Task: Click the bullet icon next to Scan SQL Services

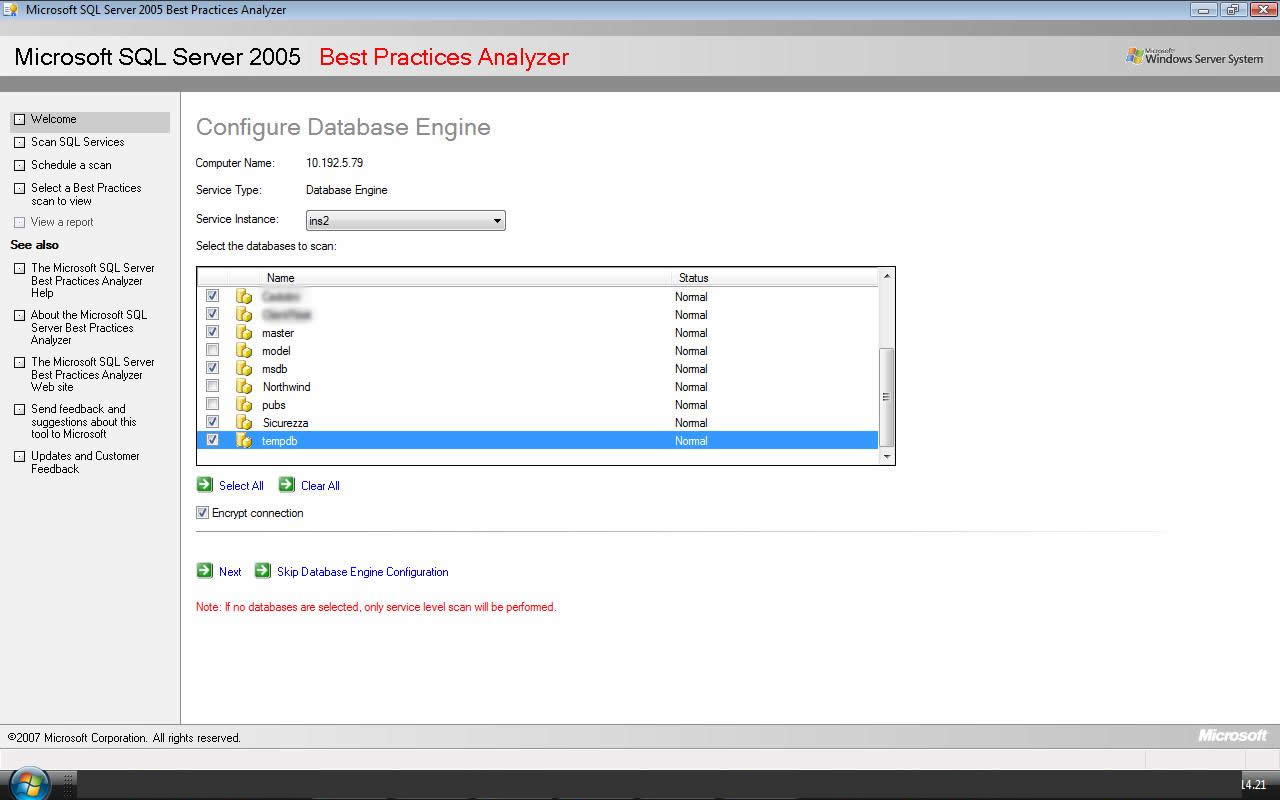Action: (x=19, y=142)
